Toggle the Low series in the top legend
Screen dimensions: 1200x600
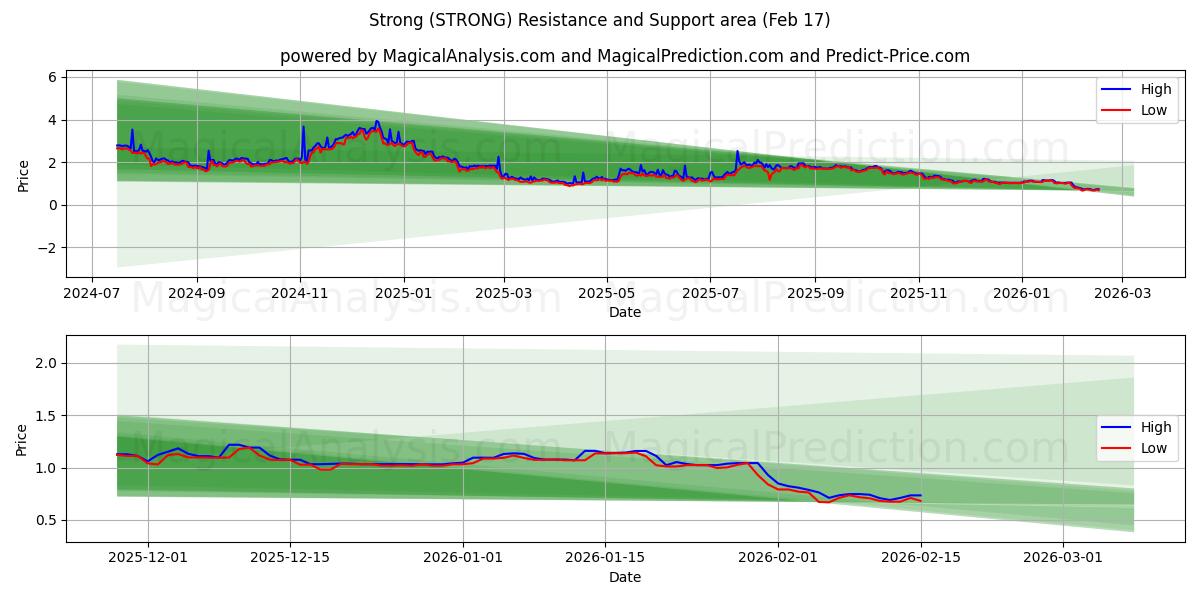[x=1155, y=109]
